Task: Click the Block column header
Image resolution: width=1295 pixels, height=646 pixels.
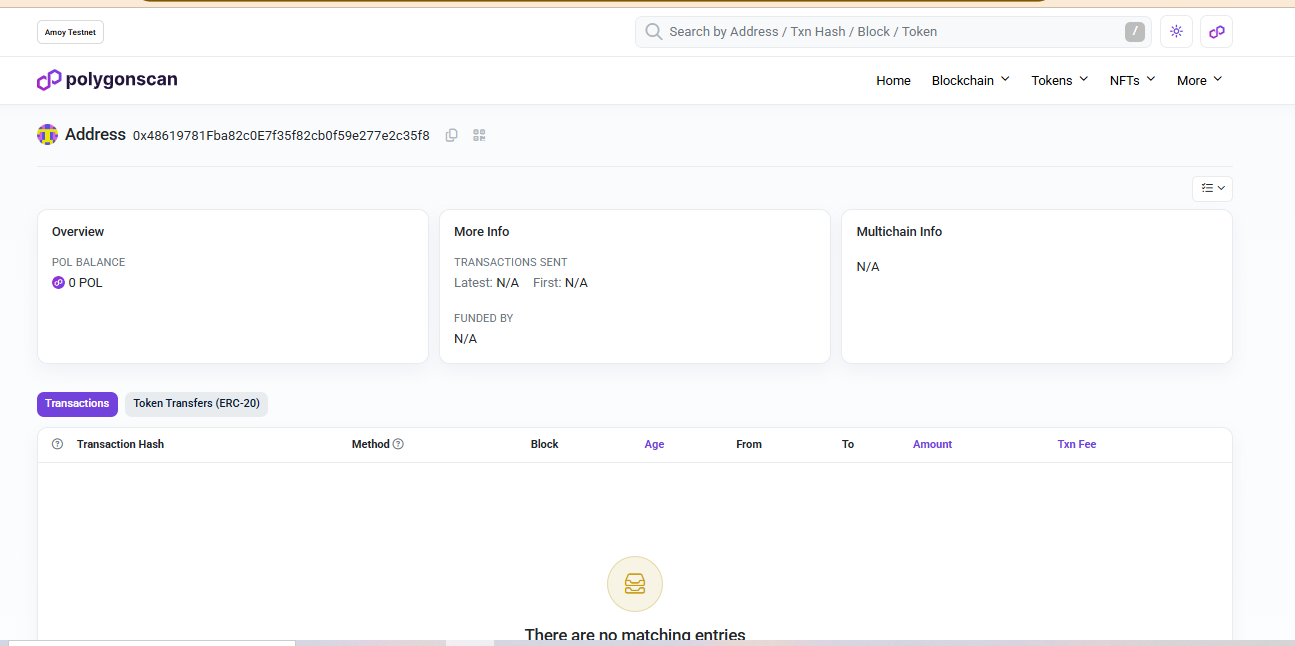Action: (544, 444)
